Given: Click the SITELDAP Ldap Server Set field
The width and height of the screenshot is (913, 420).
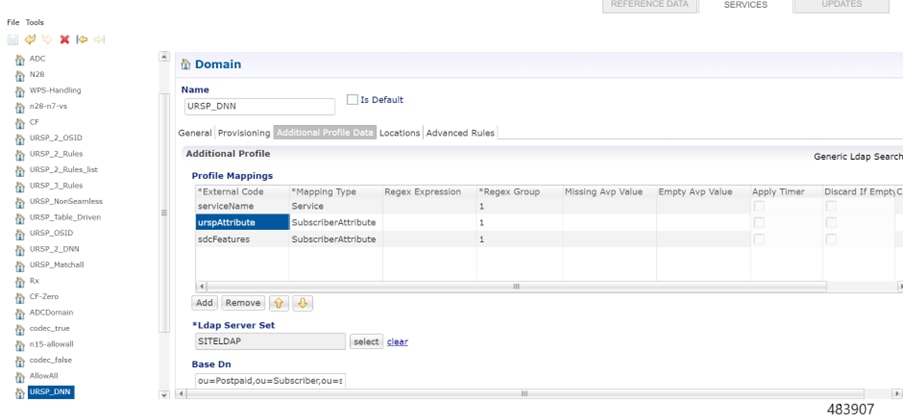Looking at the screenshot, I should (270, 342).
